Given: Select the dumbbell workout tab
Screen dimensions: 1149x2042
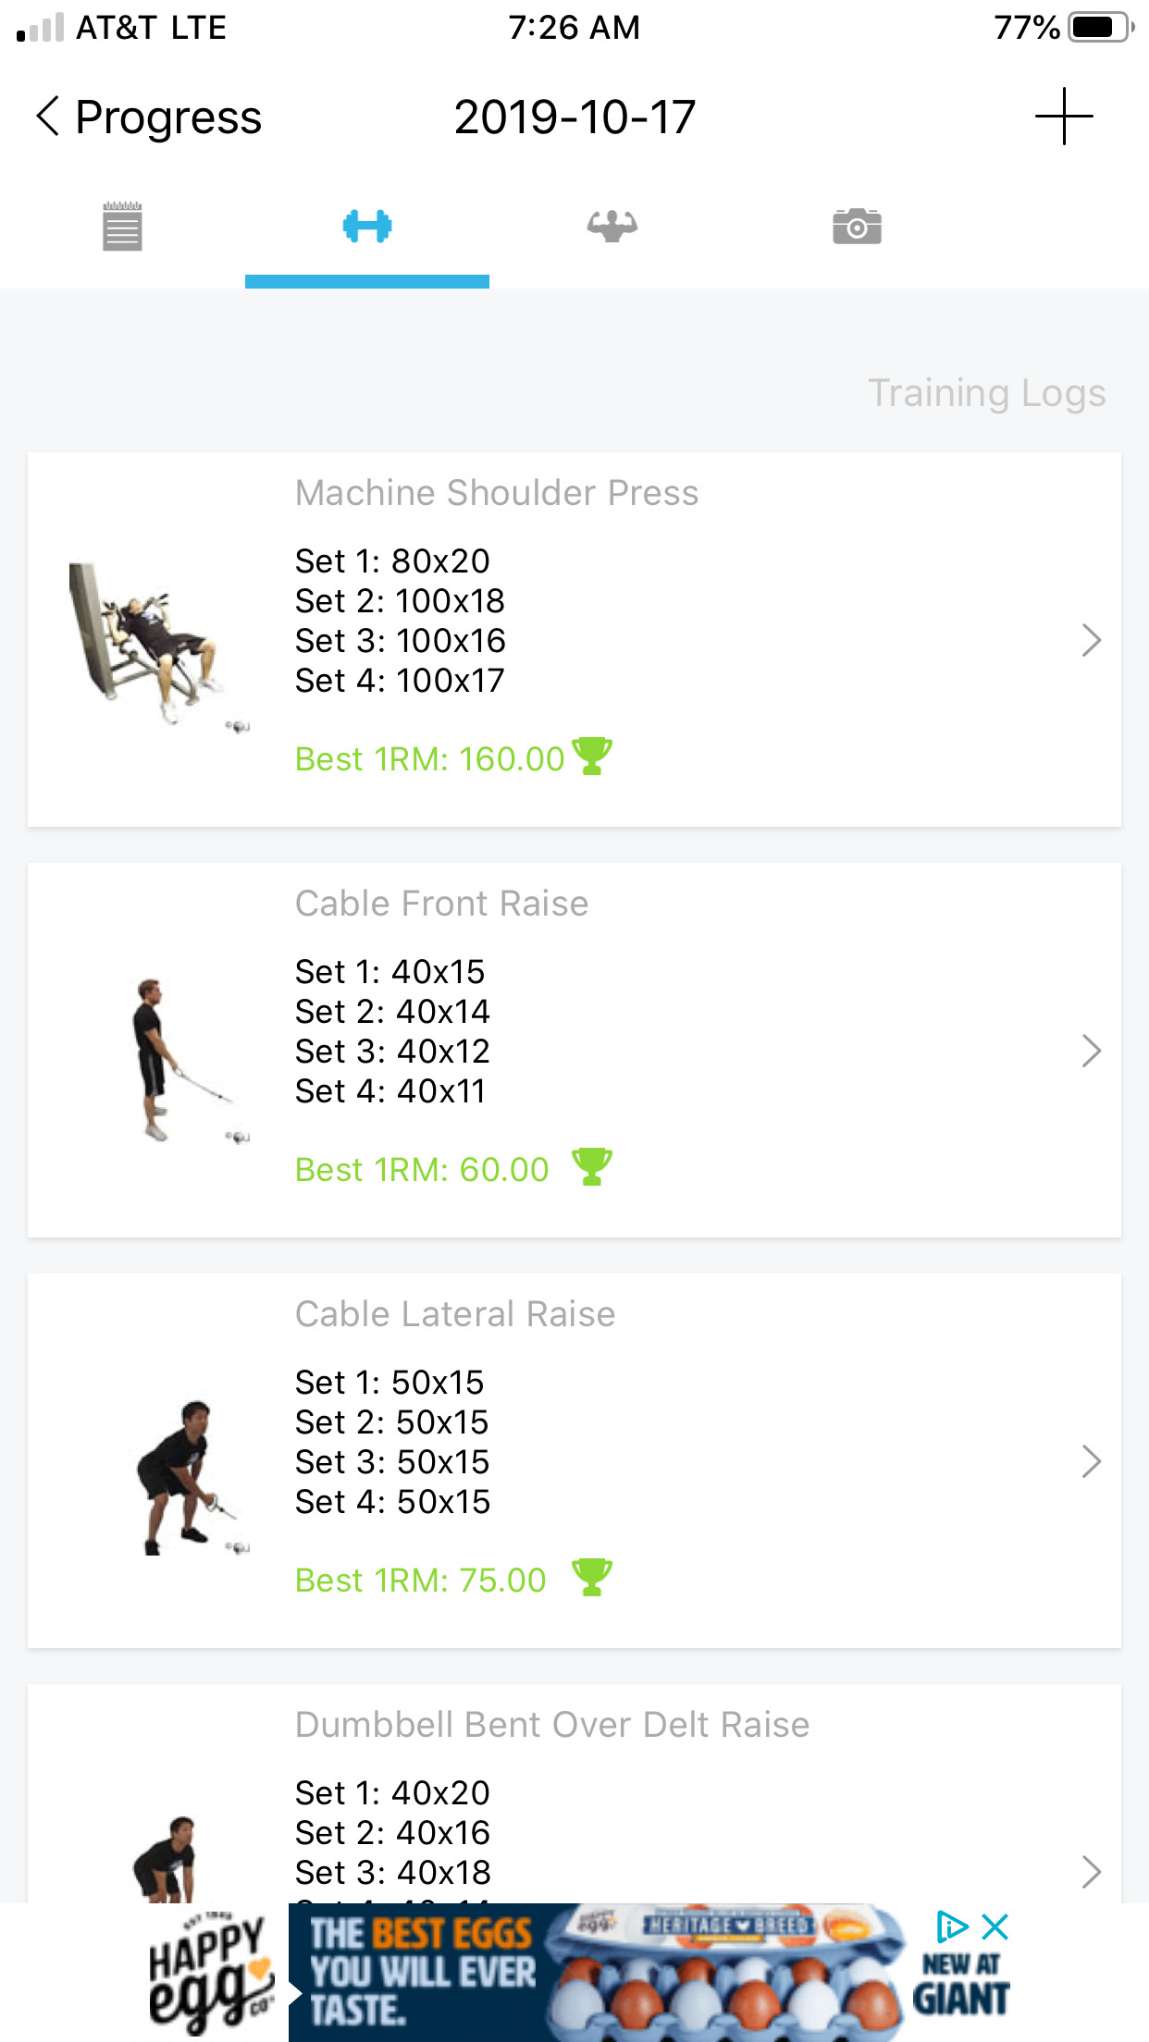Looking at the screenshot, I should tap(367, 226).
